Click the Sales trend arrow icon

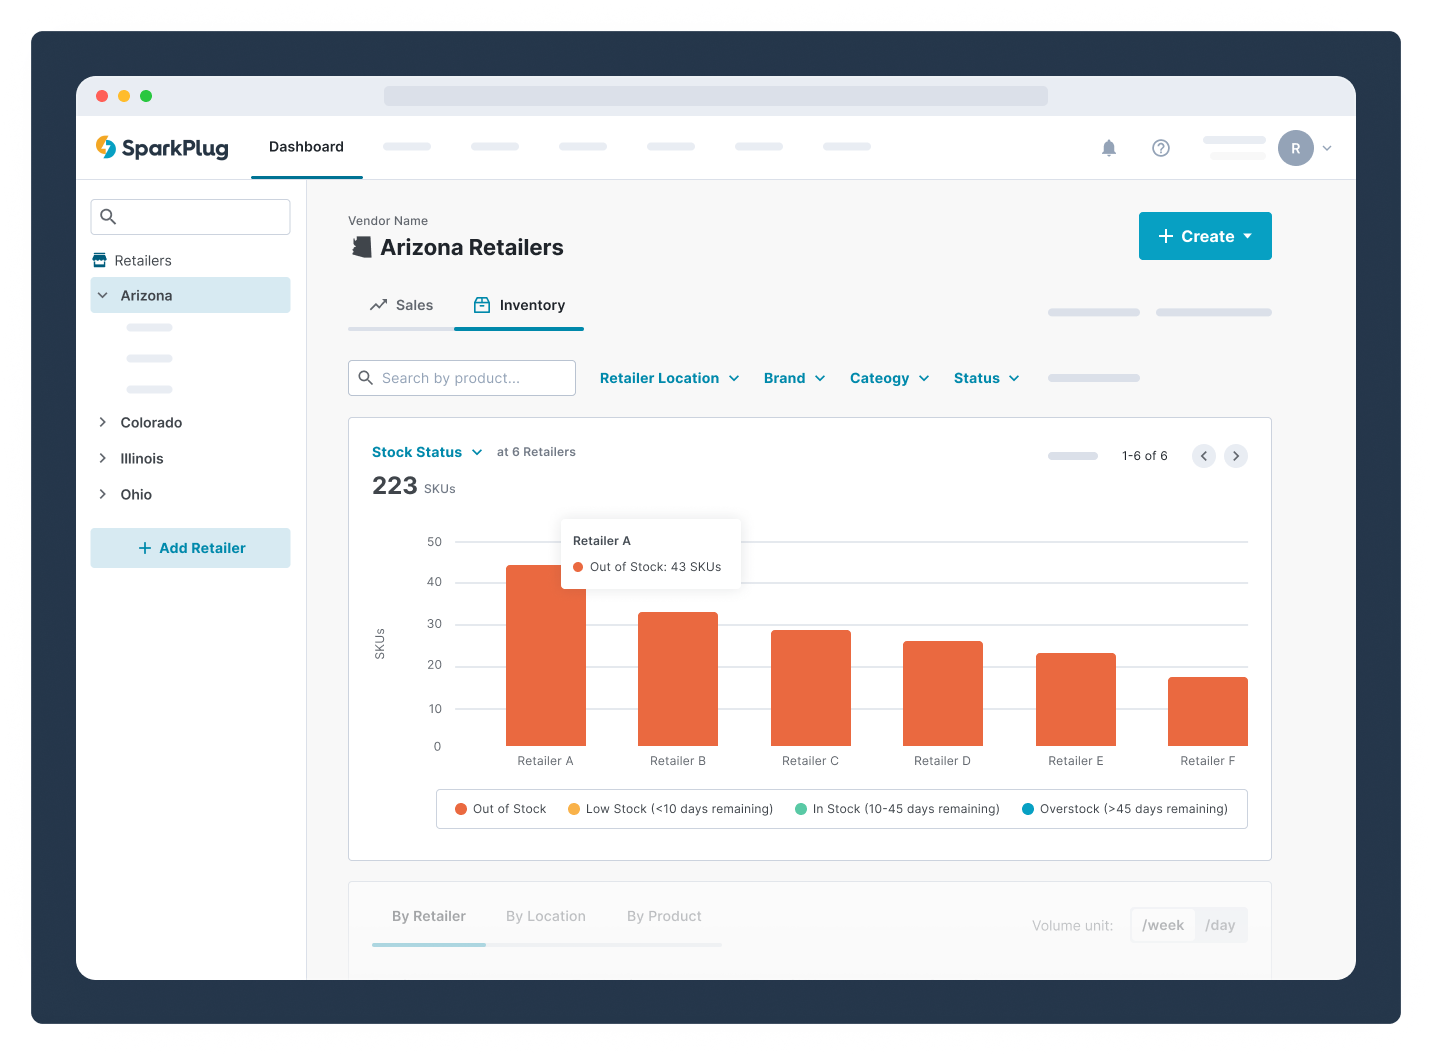[378, 305]
